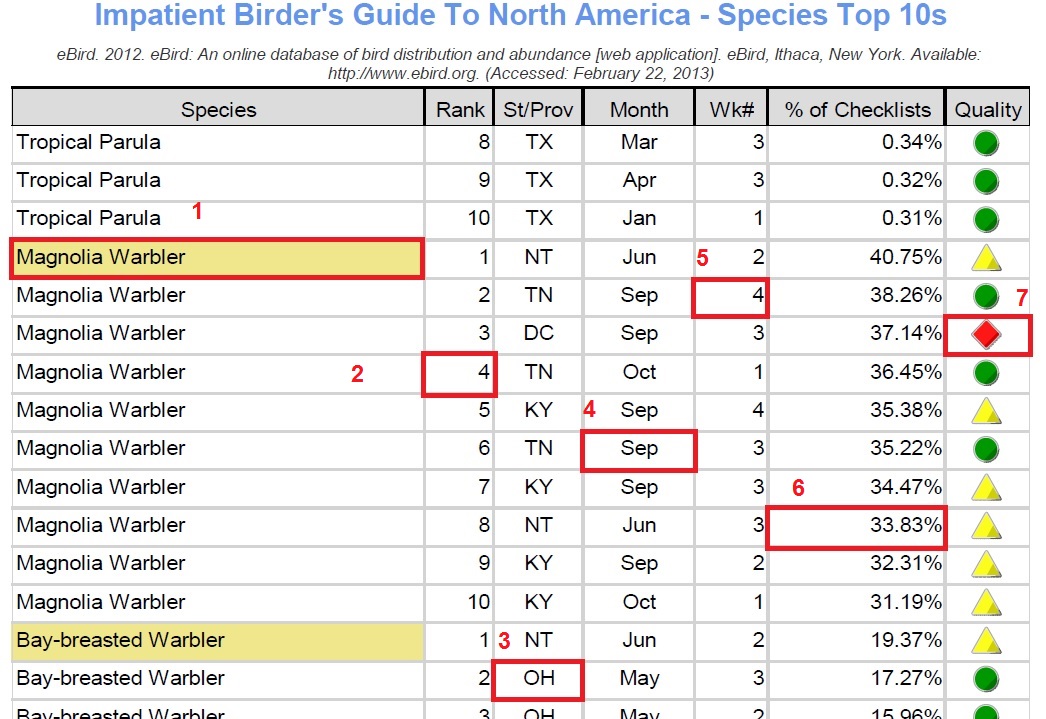Click yellow triangle in the 33.83% row
1046x719 pixels.
click(x=986, y=526)
